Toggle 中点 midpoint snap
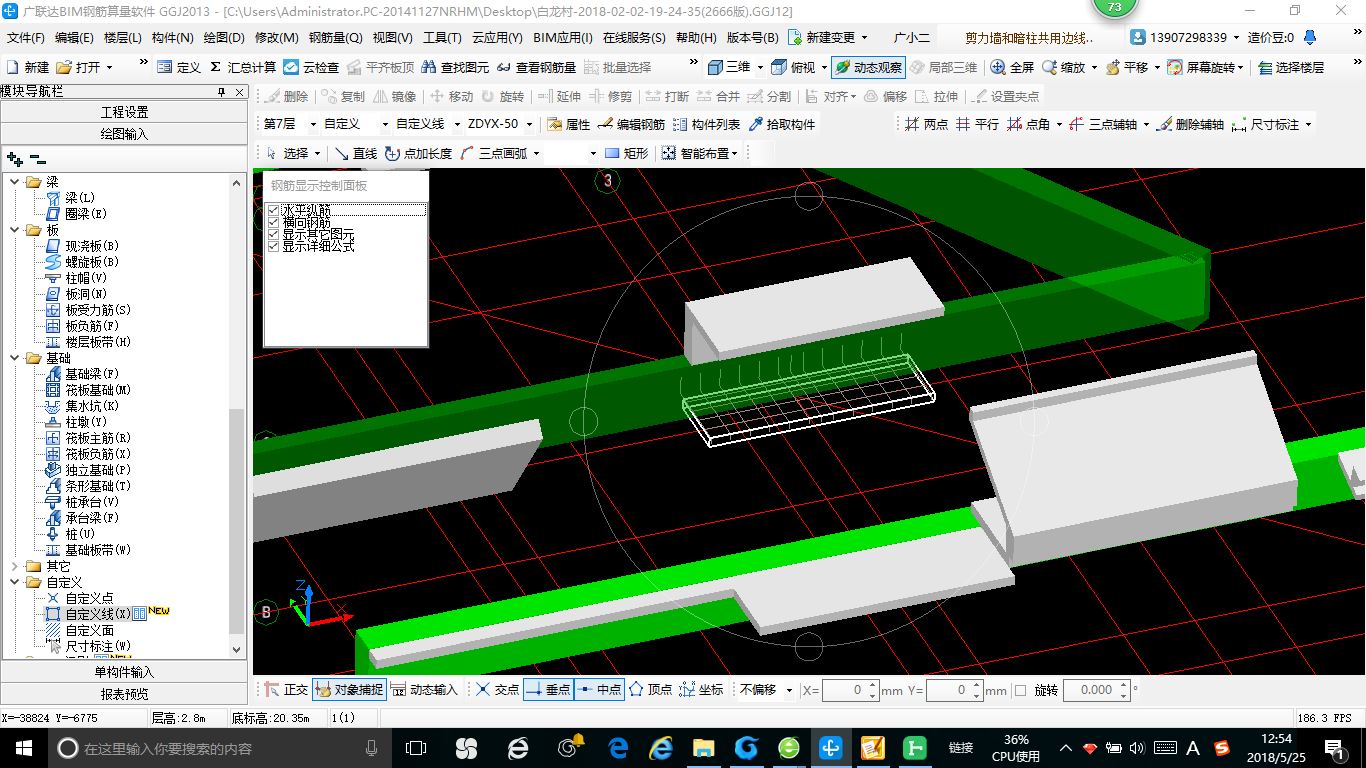Viewport: 1366px width, 768px height. click(x=599, y=690)
